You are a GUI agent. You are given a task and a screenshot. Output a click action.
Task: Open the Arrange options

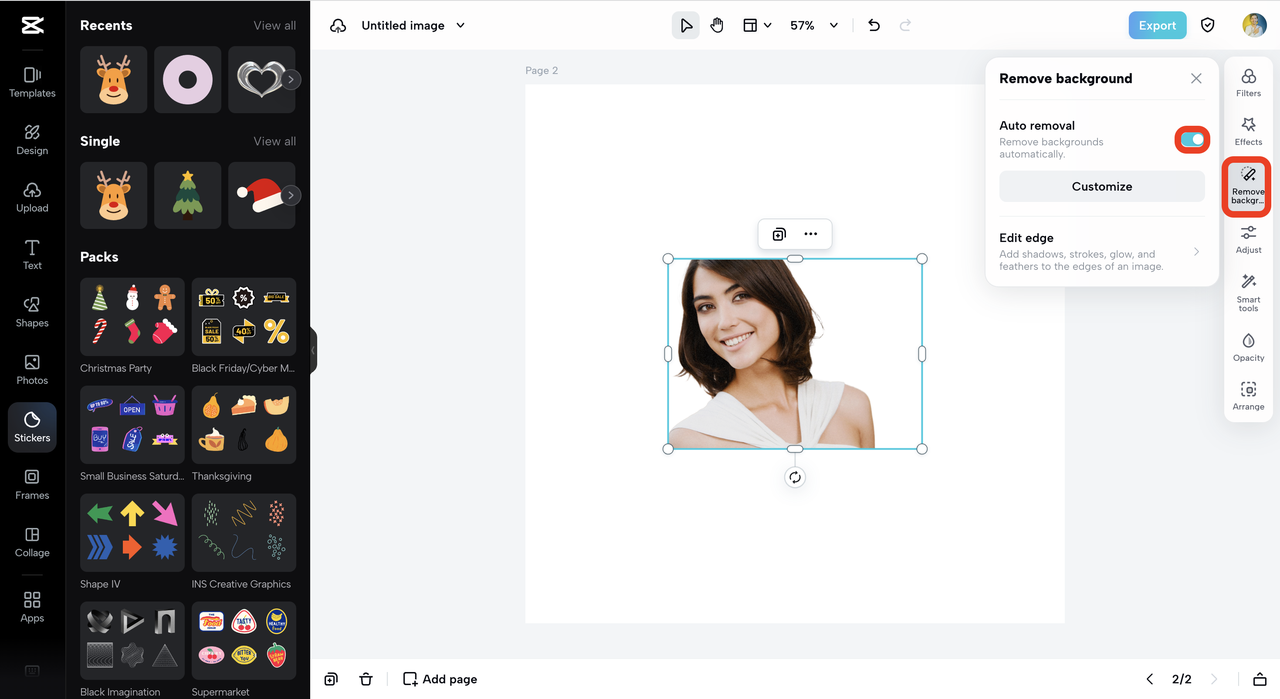pos(1248,396)
